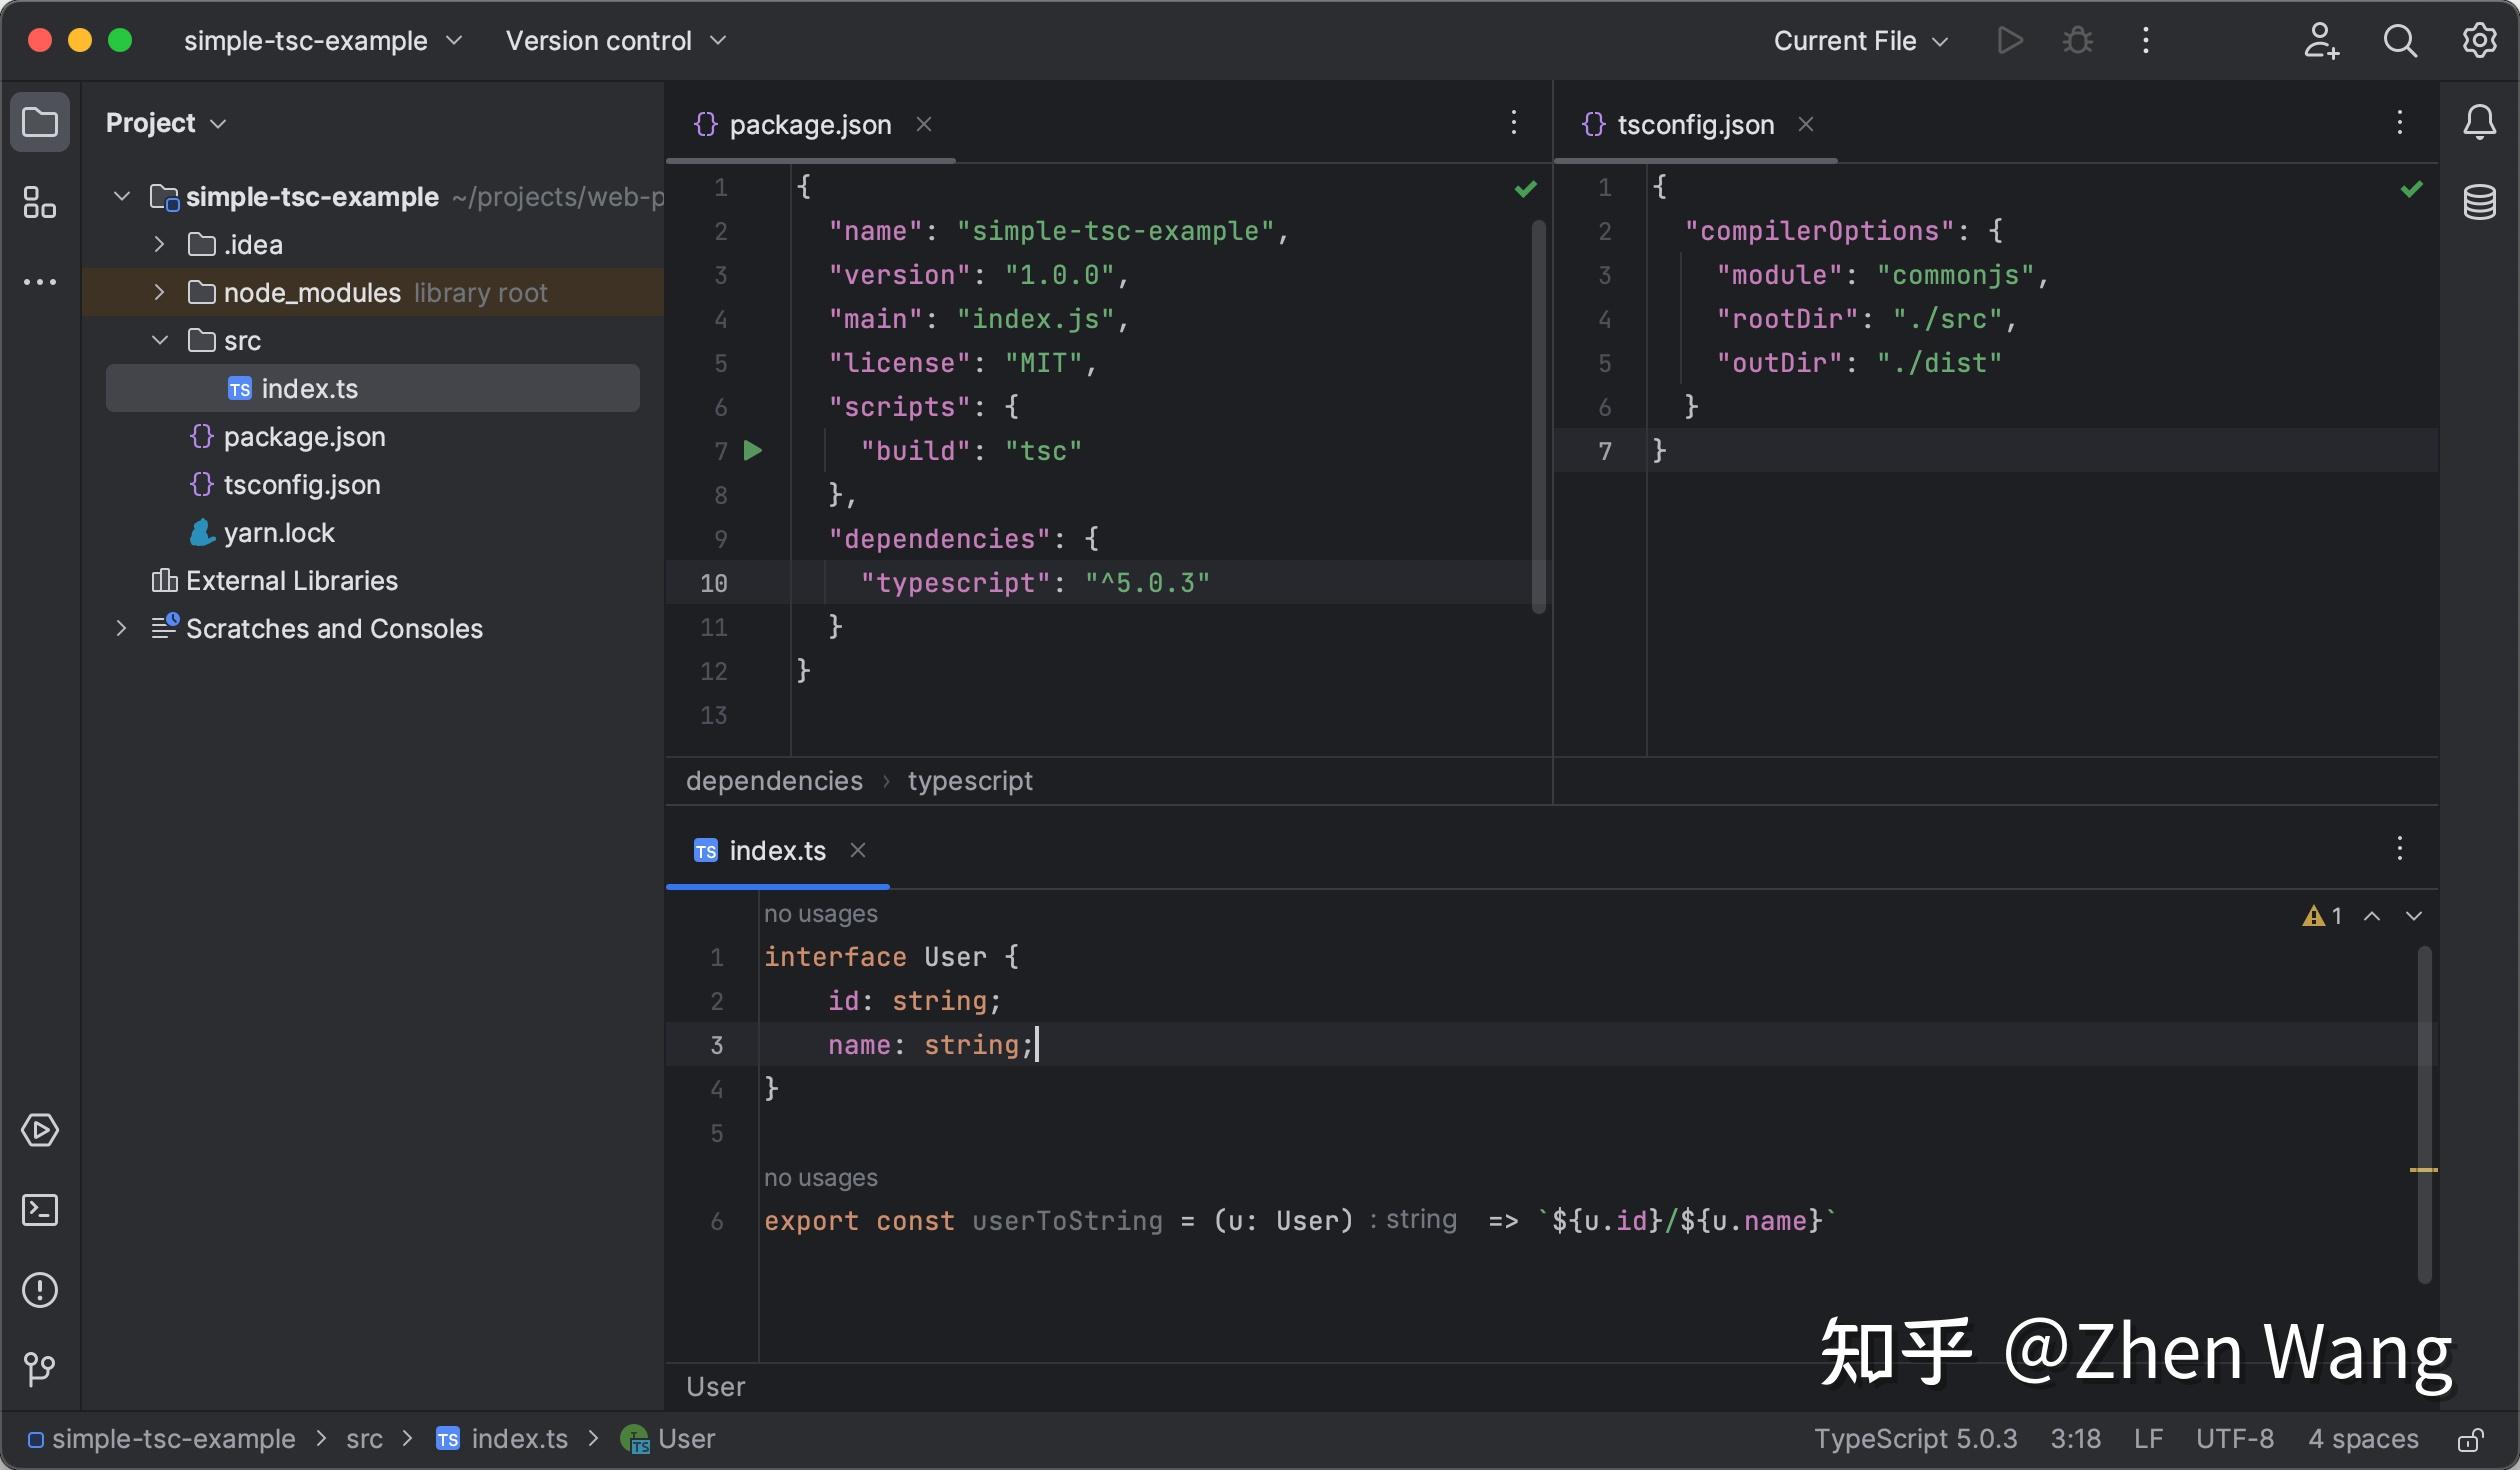Expand the .idea folder
Viewport: 2520px width, 1470px height.
pyautogui.click(x=159, y=243)
